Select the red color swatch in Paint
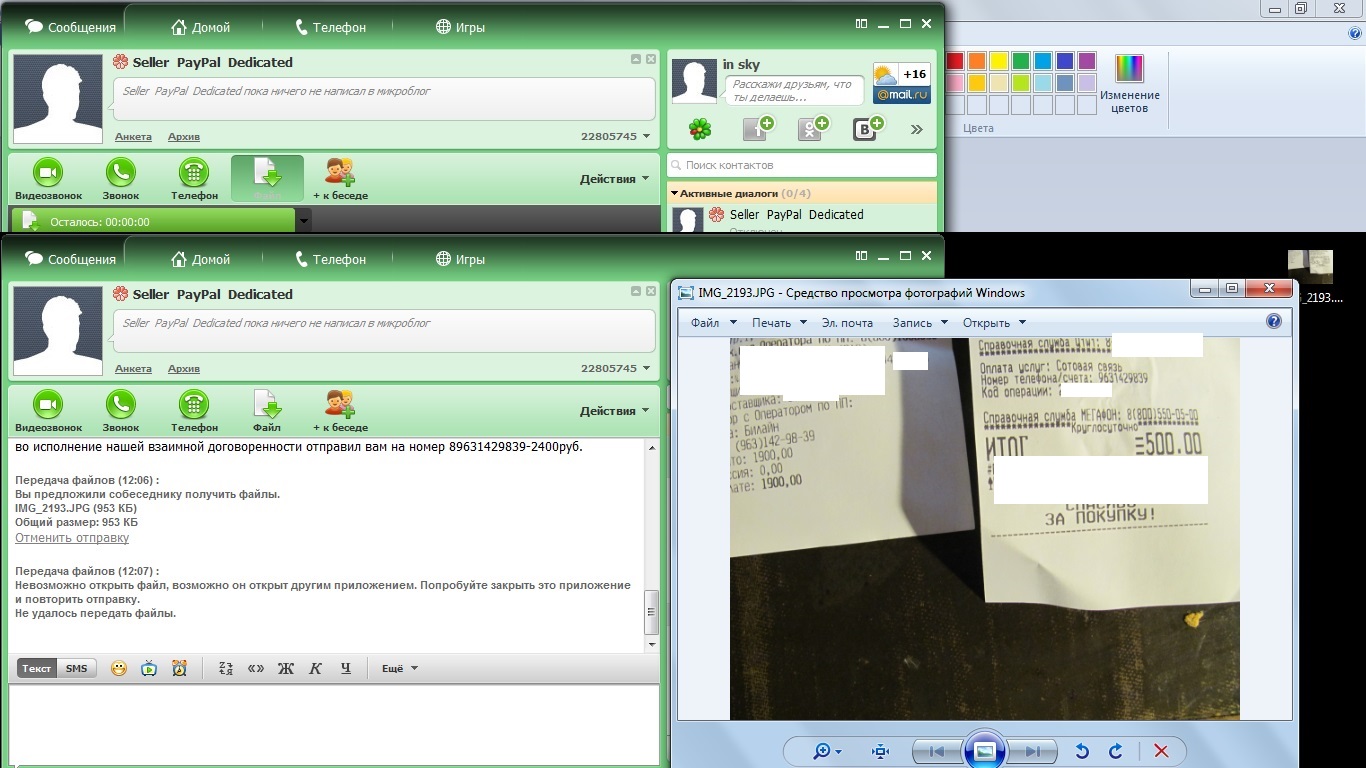This screenshot has height=768, width=1366. pyautogui.click(x=955, y=61)
